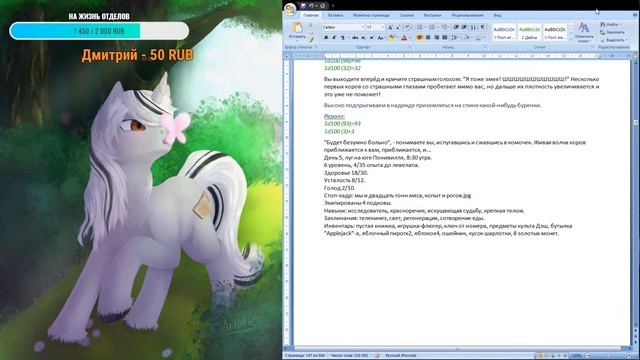Image resolution: width=640 pixels, height=360 pixels.
Task: Click the Numbering list icon
Action: pos(431,27)
